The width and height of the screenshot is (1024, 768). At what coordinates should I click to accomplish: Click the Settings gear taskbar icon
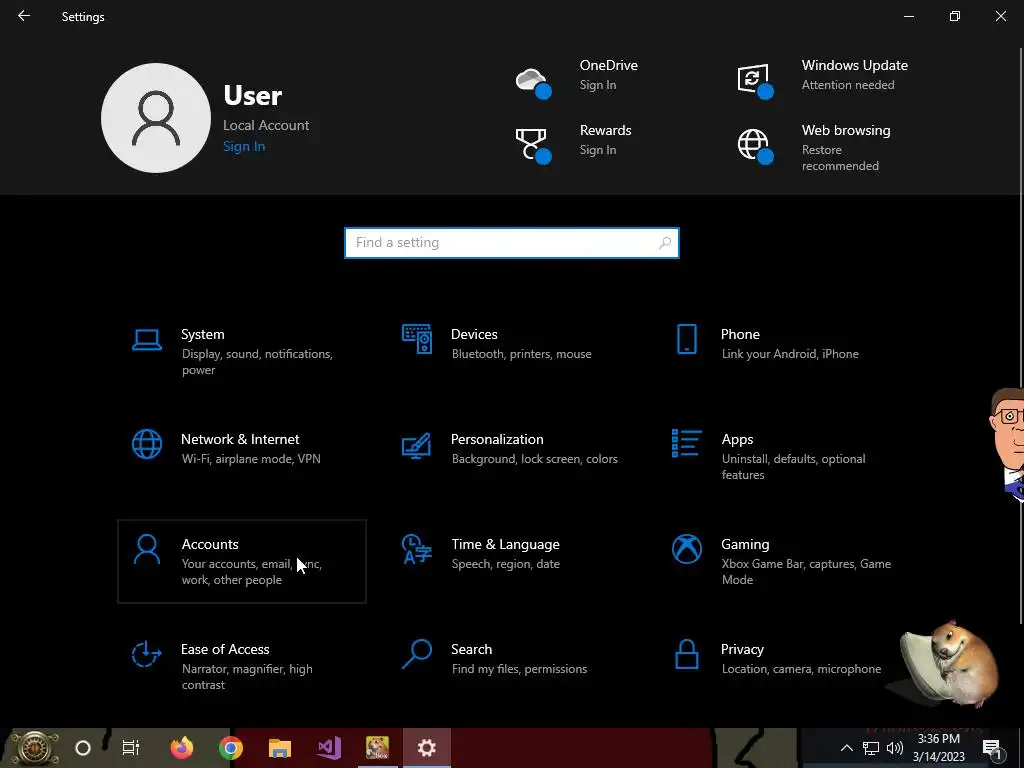426,748
